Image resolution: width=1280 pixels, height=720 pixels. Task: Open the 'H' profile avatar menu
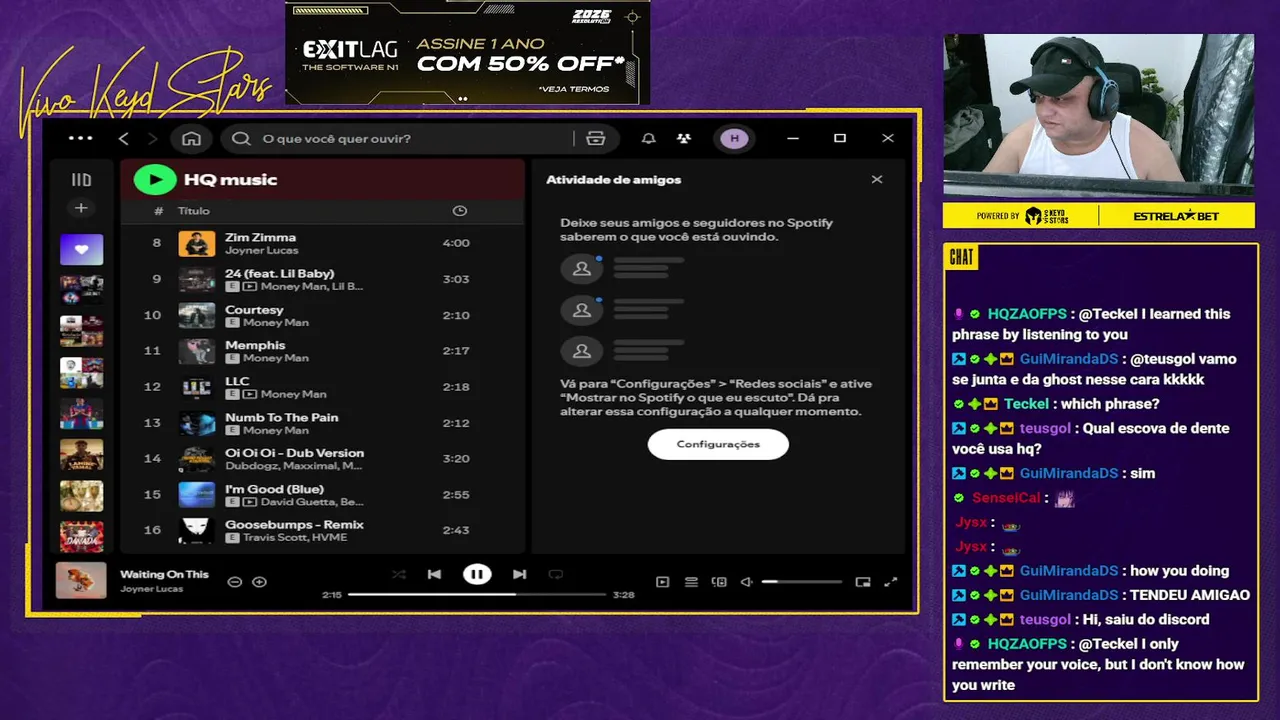pos(734,138)
